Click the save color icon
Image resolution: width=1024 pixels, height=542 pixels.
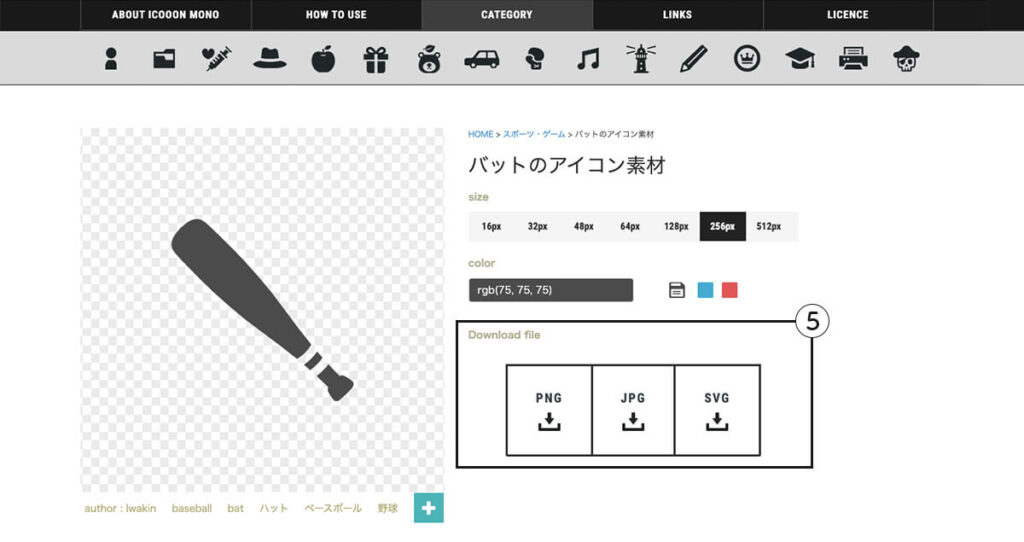coord(677,290)
